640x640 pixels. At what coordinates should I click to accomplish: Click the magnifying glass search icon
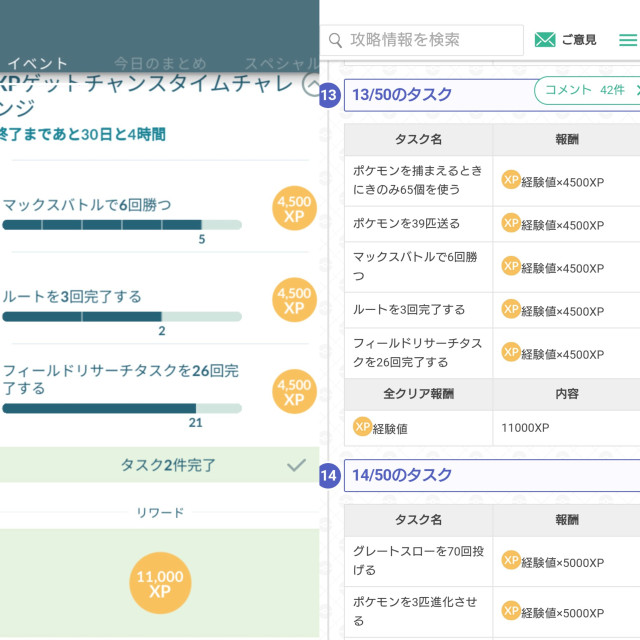tap(336, 40)
